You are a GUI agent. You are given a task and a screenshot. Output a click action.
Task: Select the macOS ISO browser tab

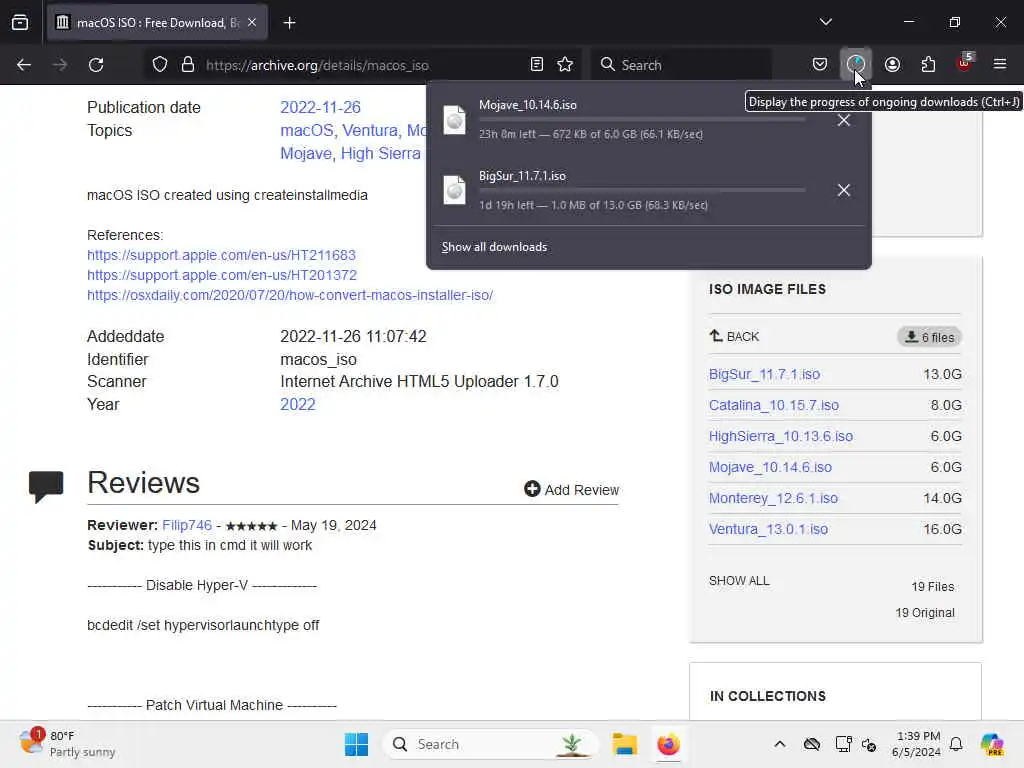click(x=157, y=23)
